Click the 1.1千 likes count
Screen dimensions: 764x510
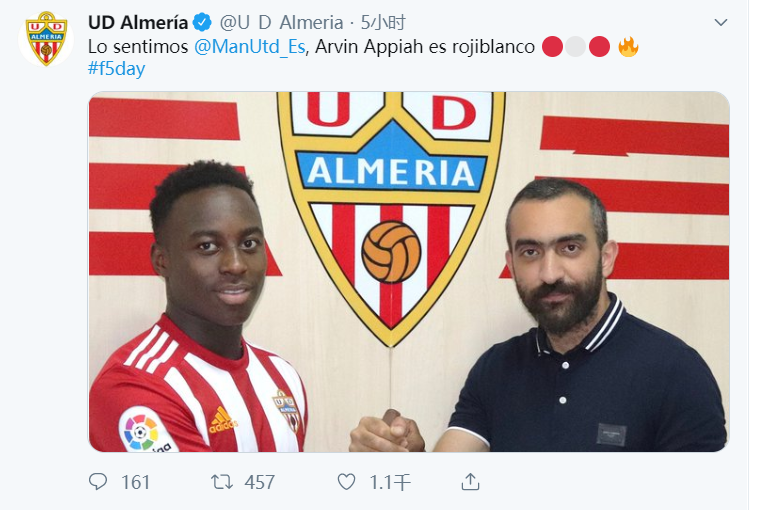[x=390, y=482]
